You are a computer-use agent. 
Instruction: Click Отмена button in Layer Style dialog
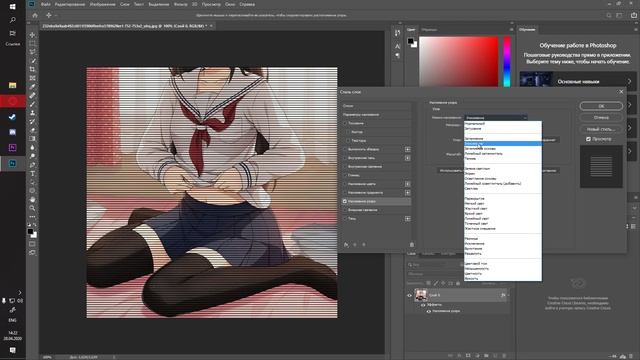pos(601,118)
